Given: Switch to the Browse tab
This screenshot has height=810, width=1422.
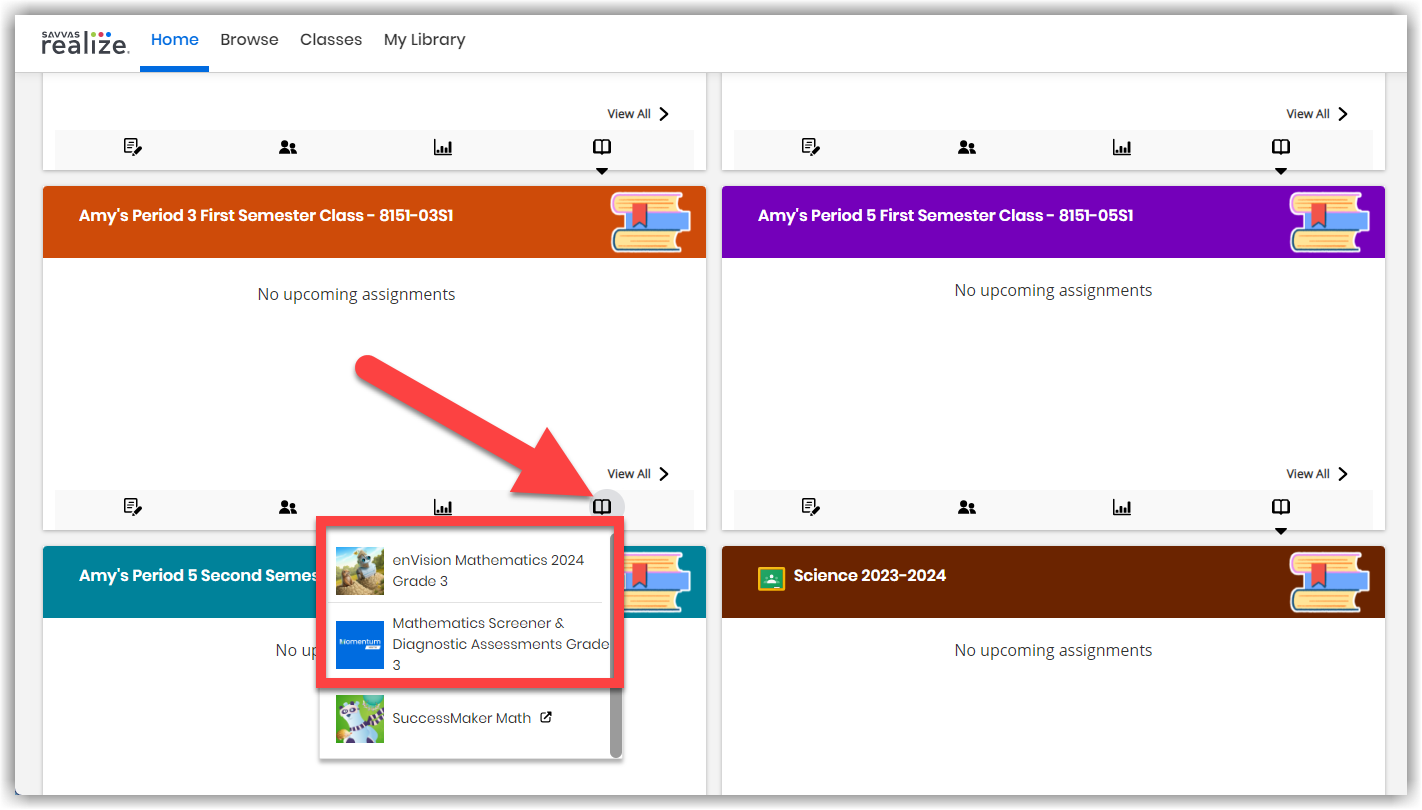Looking at the screenshot, I should 249,40.
